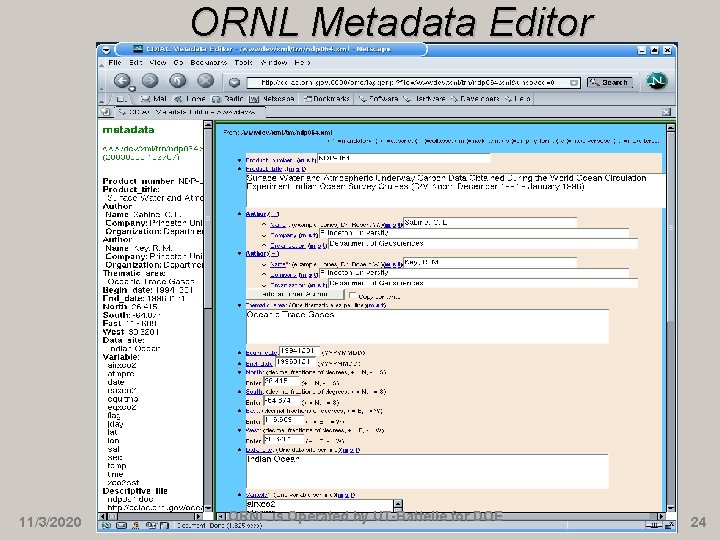
Task: Click the new tab icon left of tab
Action: (x=106, y=112)
